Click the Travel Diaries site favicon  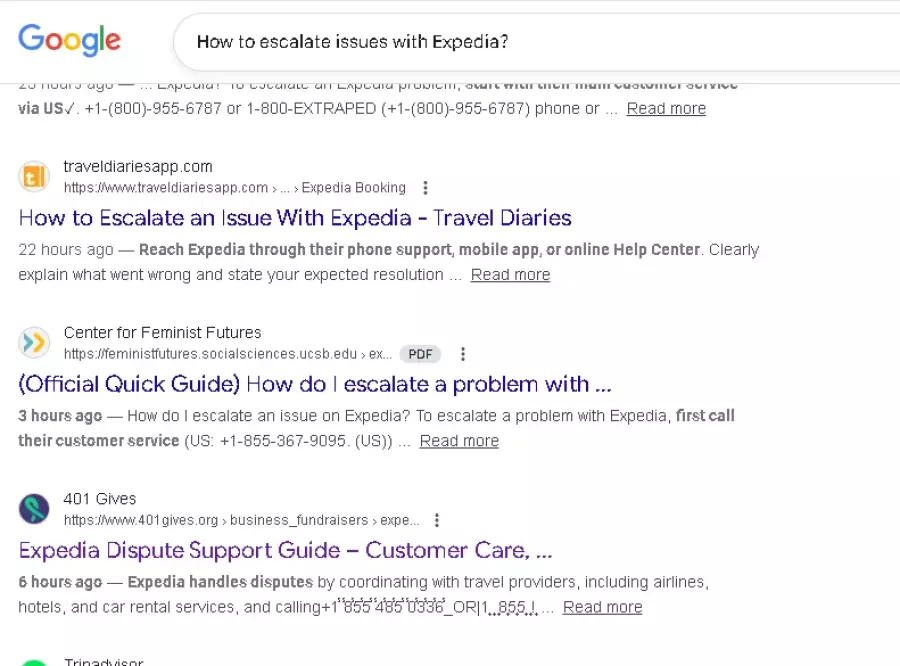point(34,177)
